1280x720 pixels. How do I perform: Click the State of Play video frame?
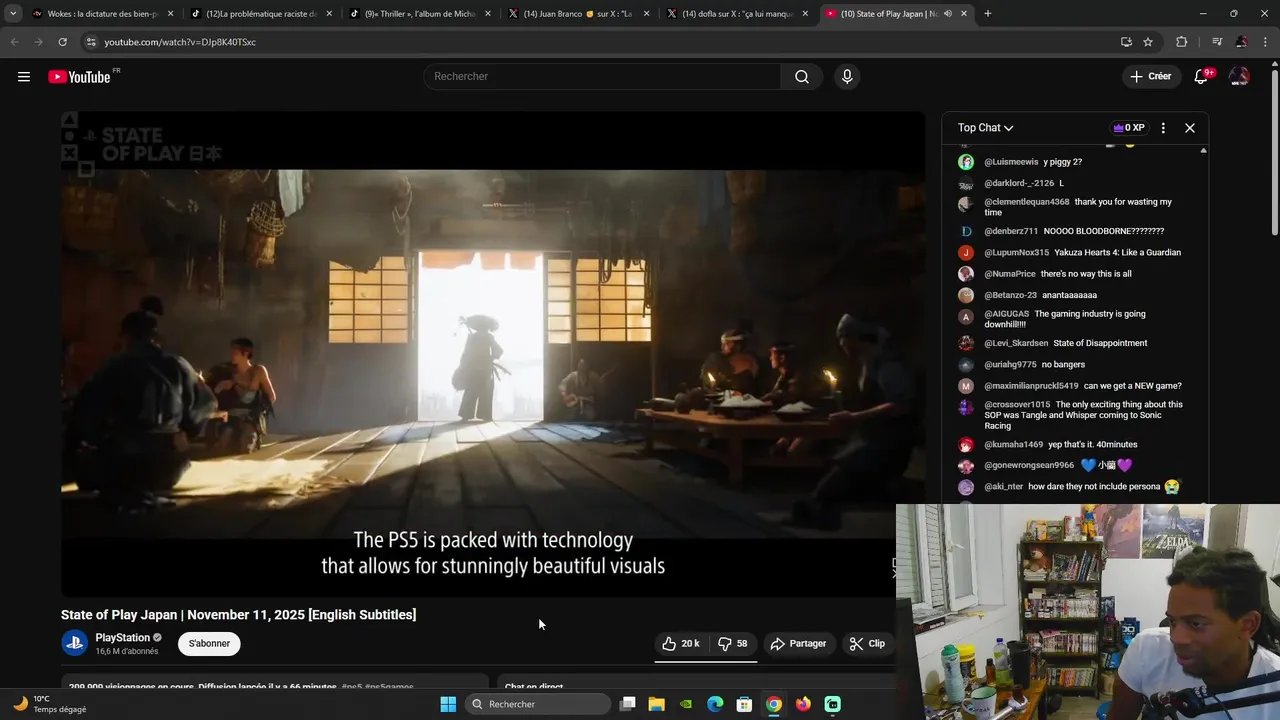[x=493, y=354]
